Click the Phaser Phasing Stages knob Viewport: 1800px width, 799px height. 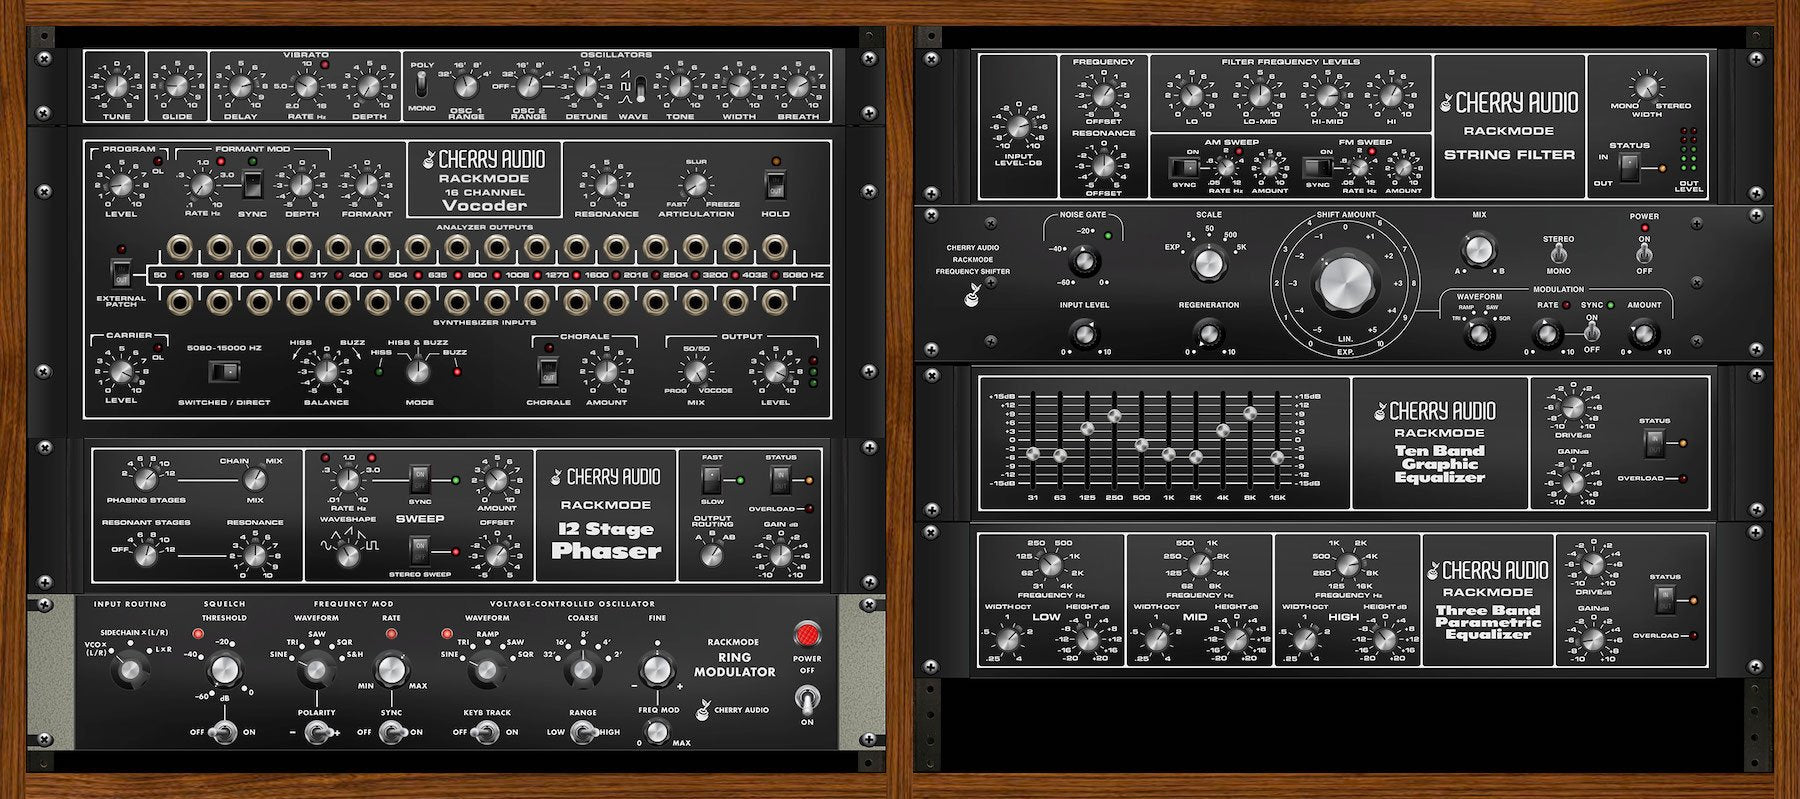[146, 478]
